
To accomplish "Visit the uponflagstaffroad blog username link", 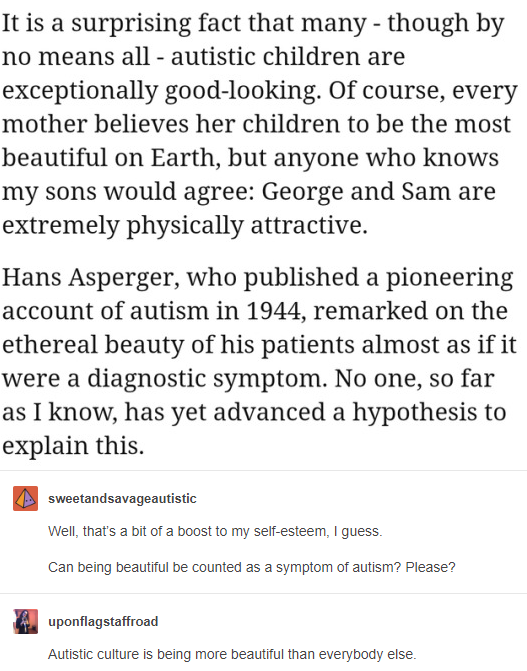I will (103, 621).
